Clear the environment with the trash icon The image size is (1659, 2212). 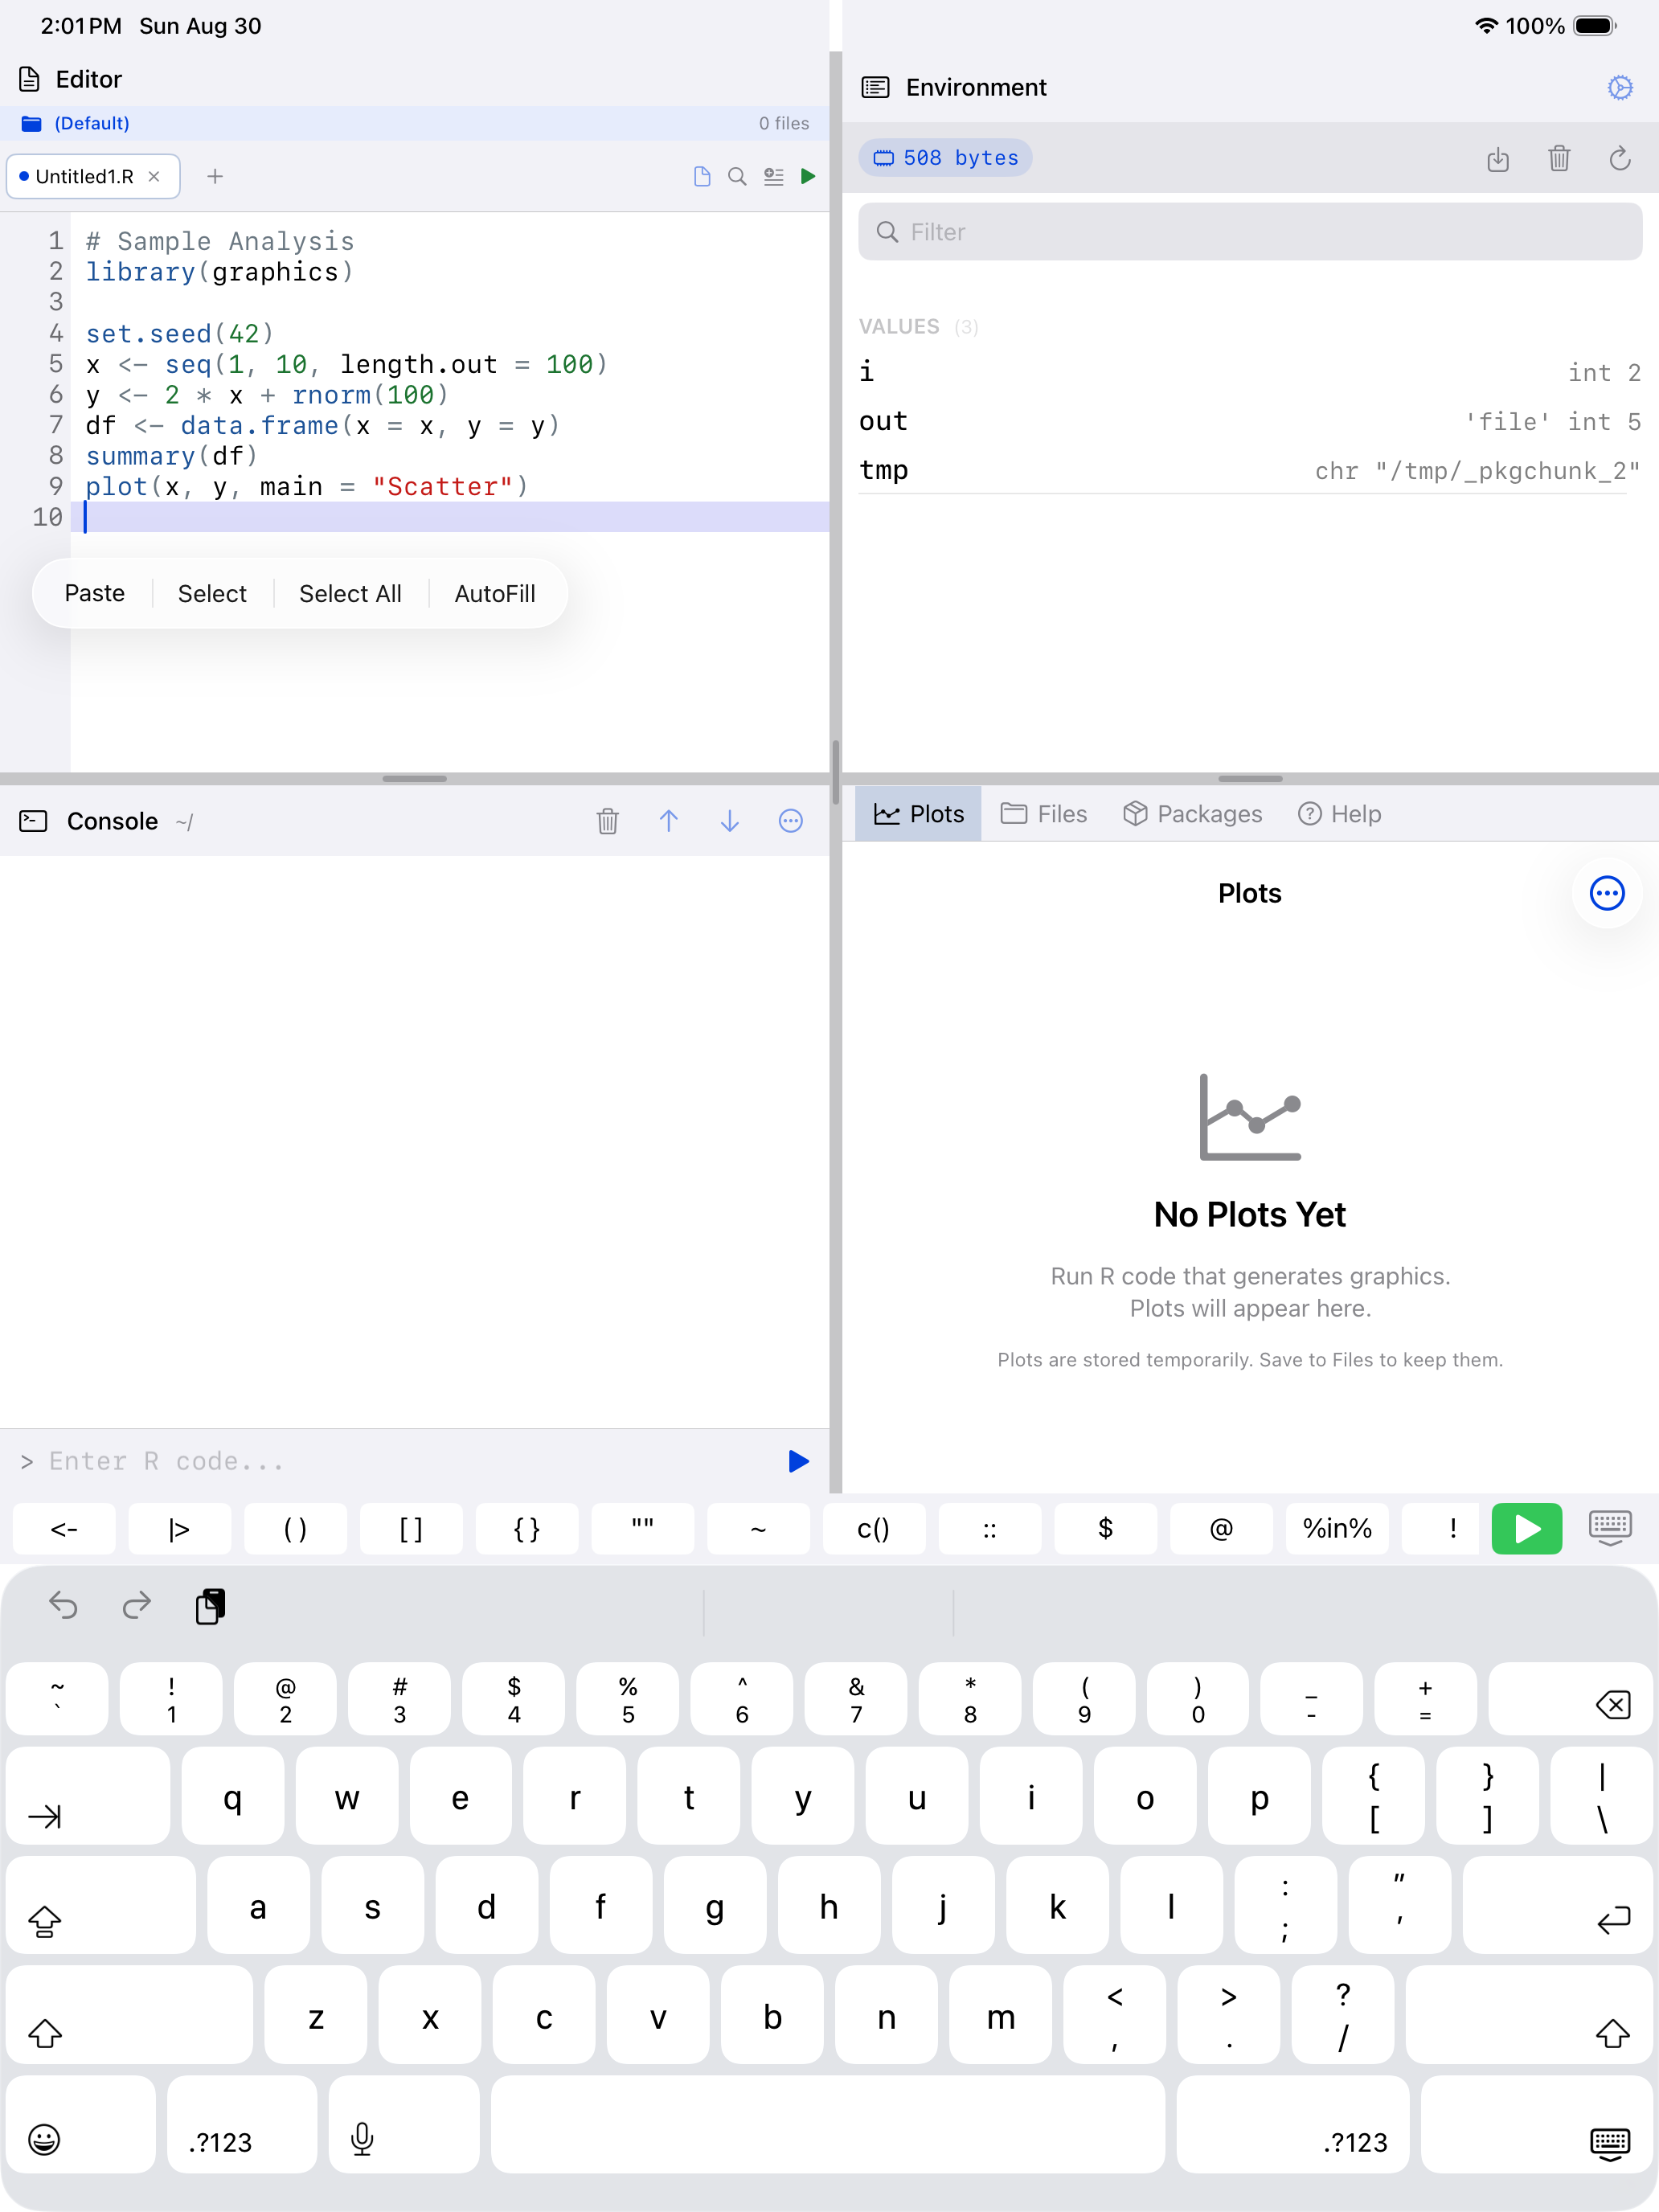(x=1559, y=158)
